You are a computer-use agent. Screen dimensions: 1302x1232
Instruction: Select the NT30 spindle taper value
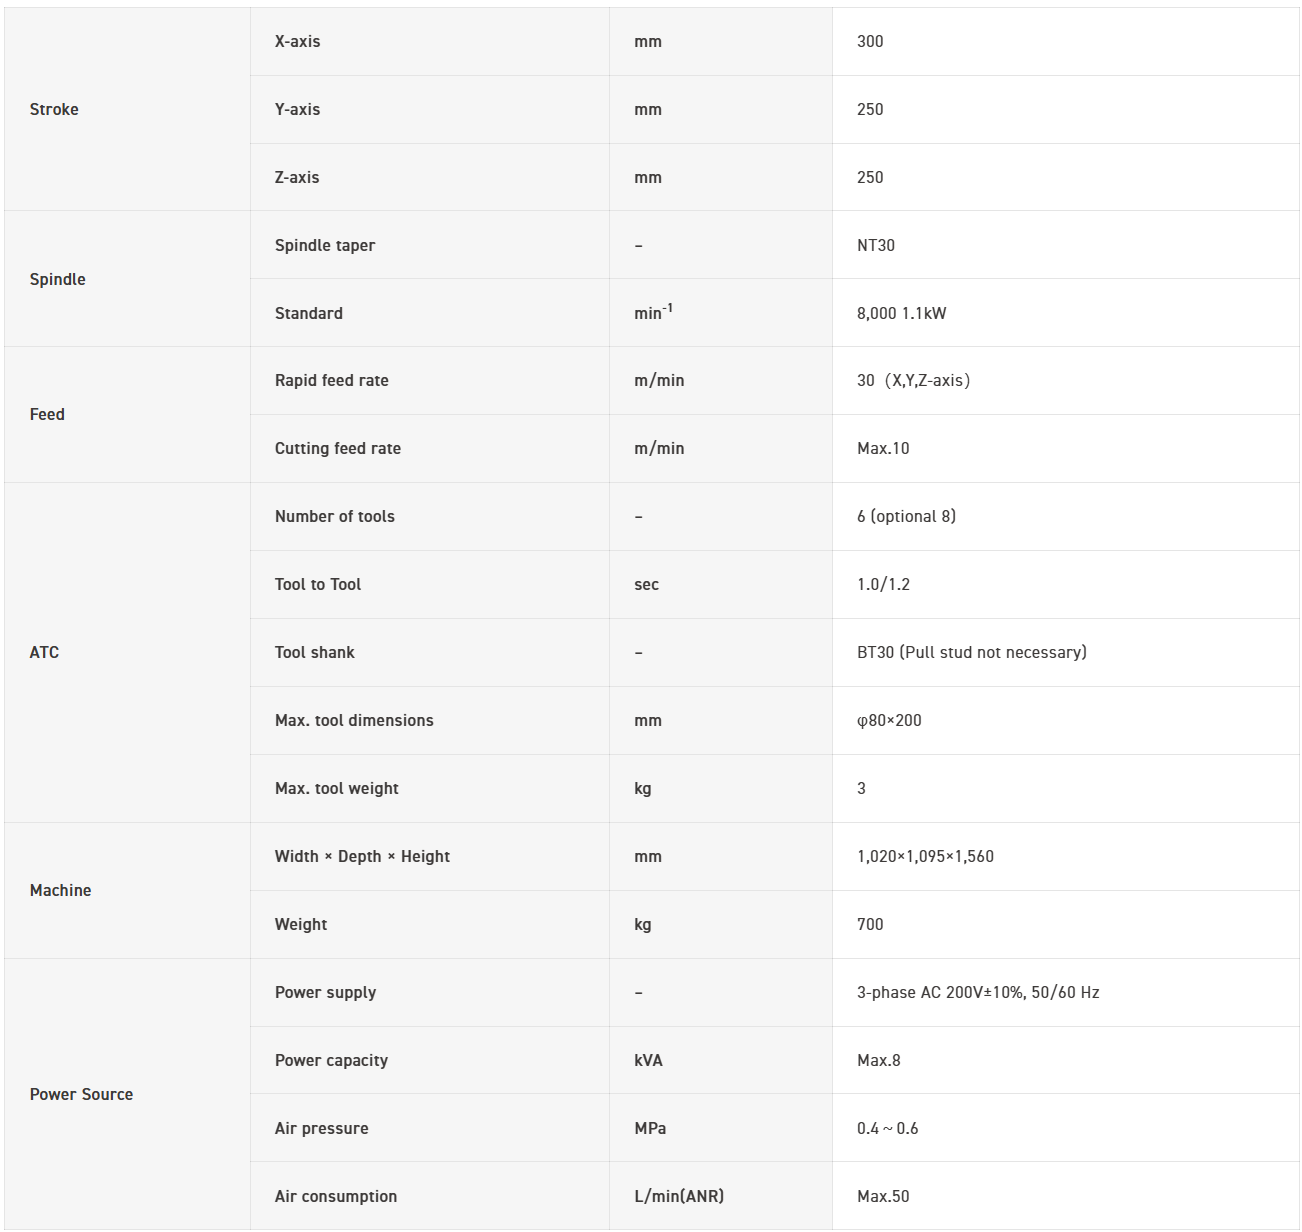click(876, 245)
